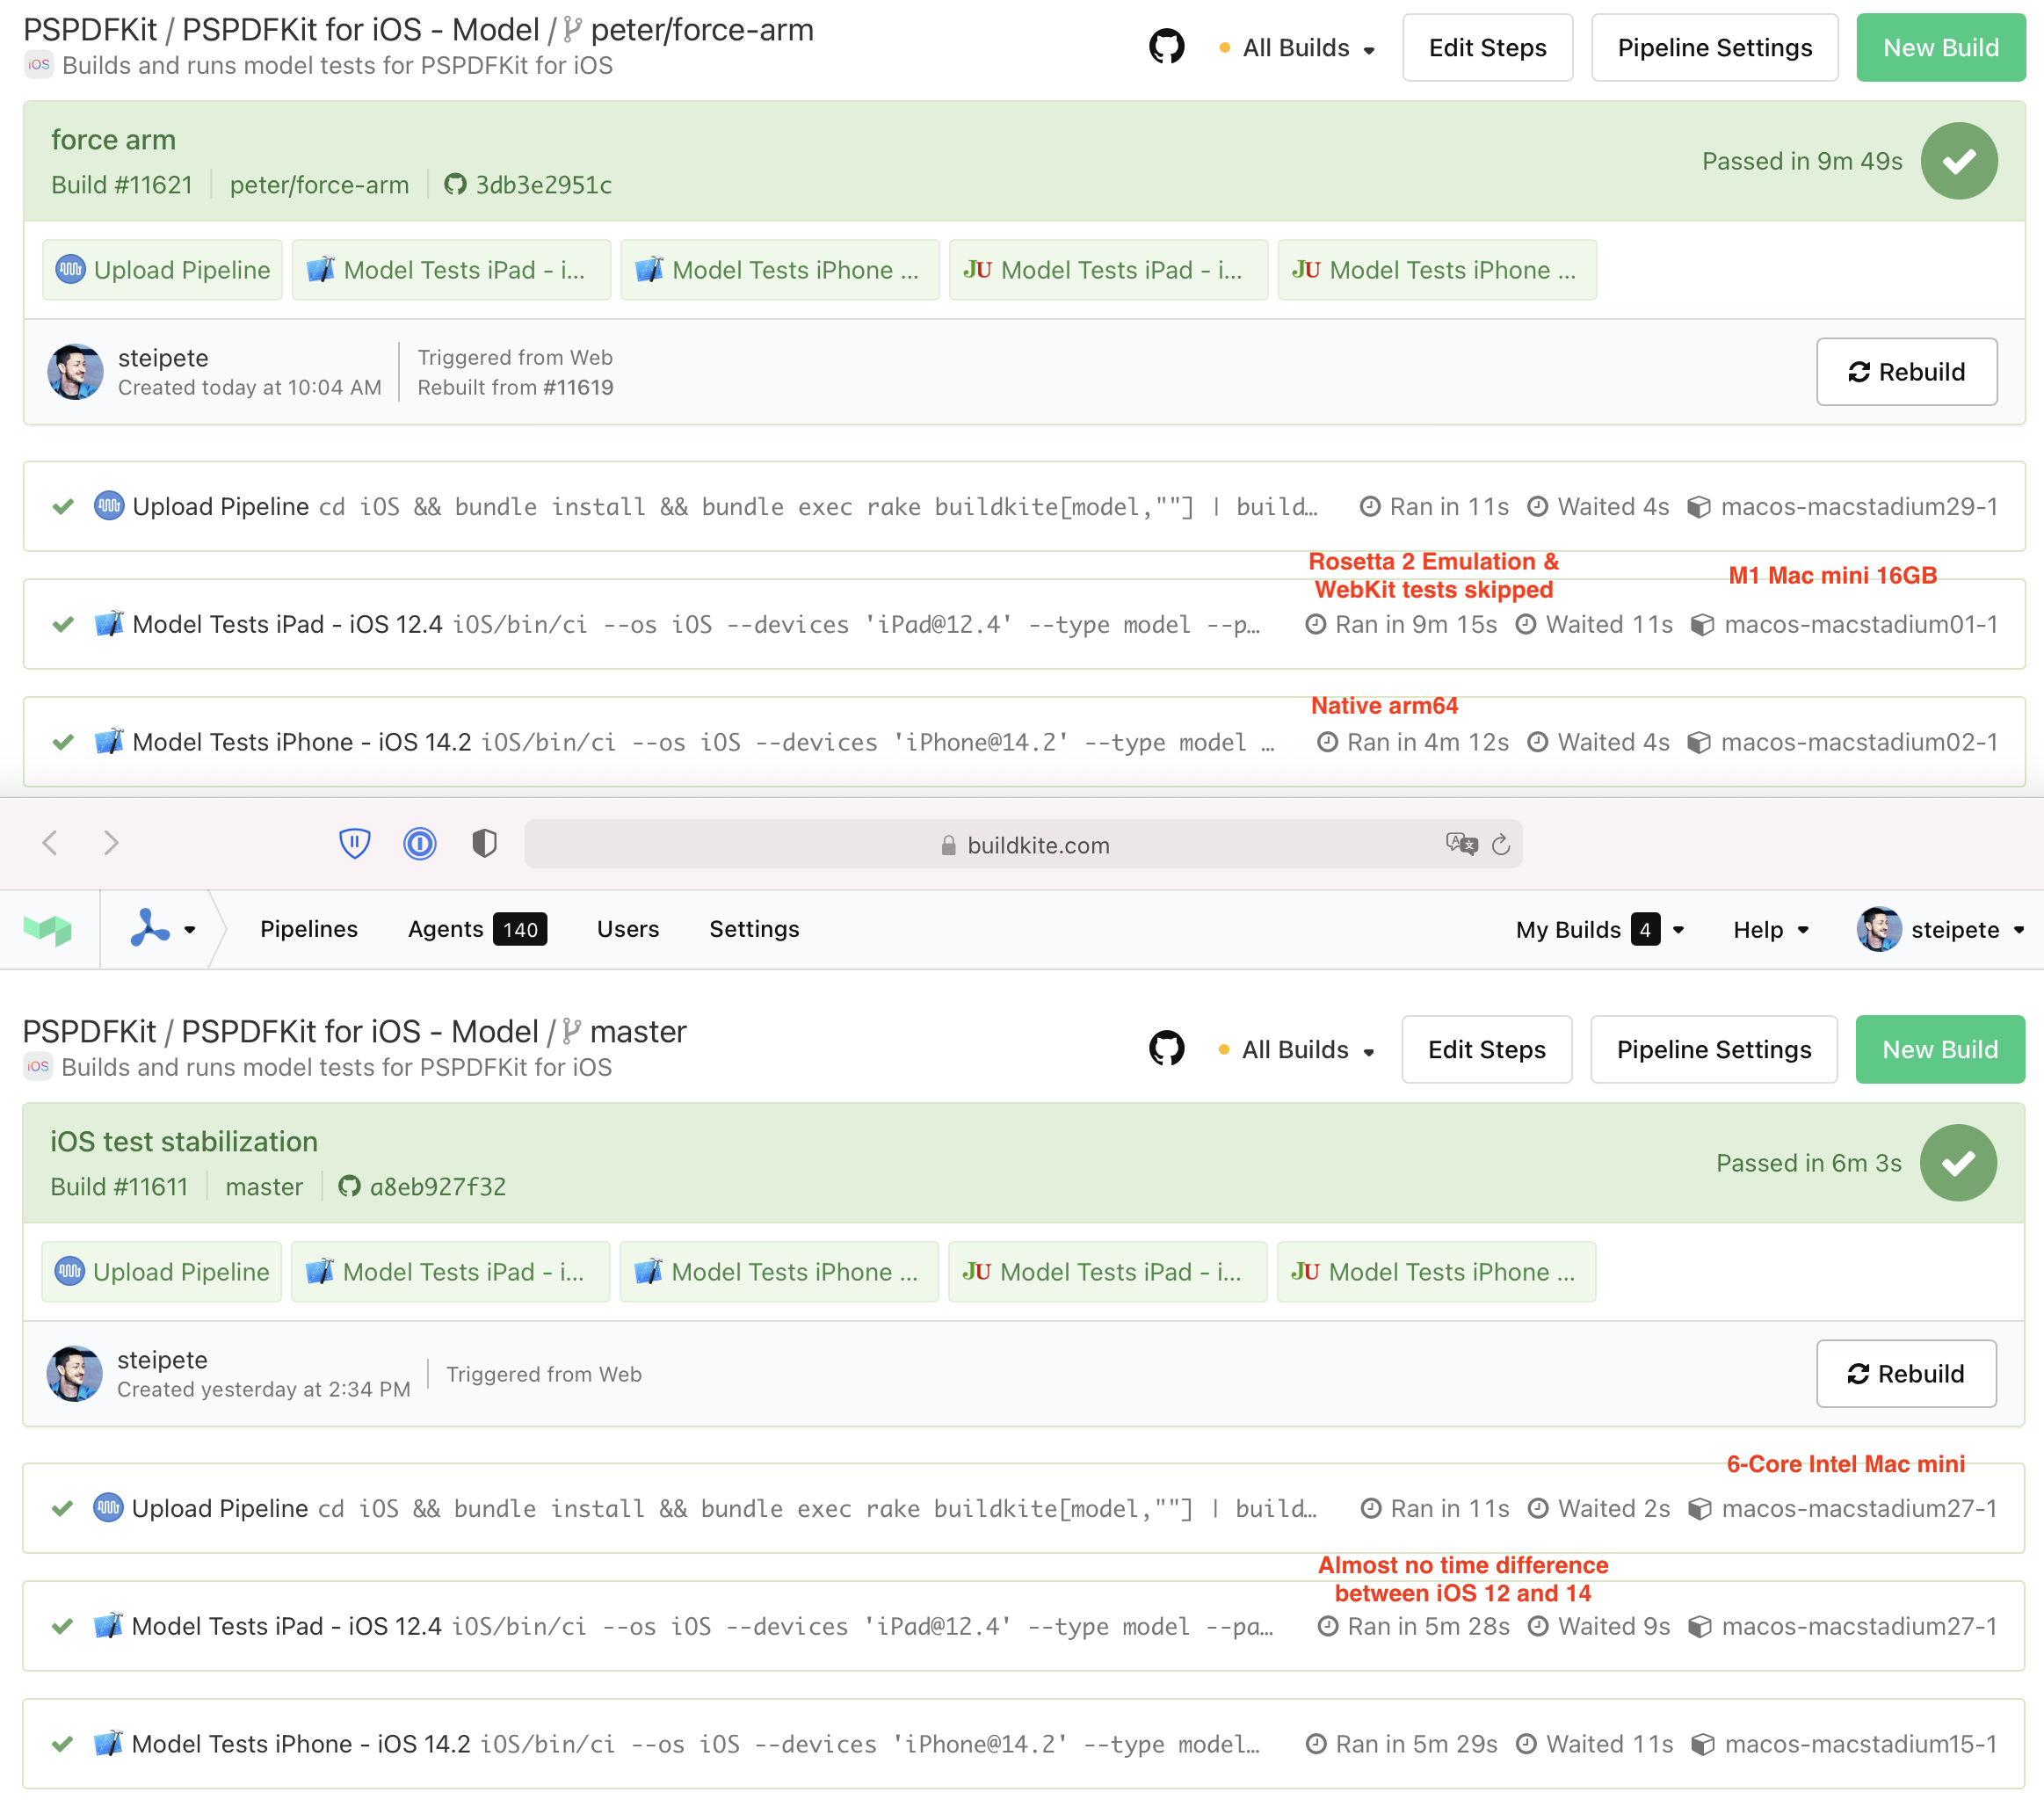Select the hammer icon on Model Tests iPad step
The height and width of the screenshot is (1807, 2044).
pyautogui.click(x=320, y=270)
